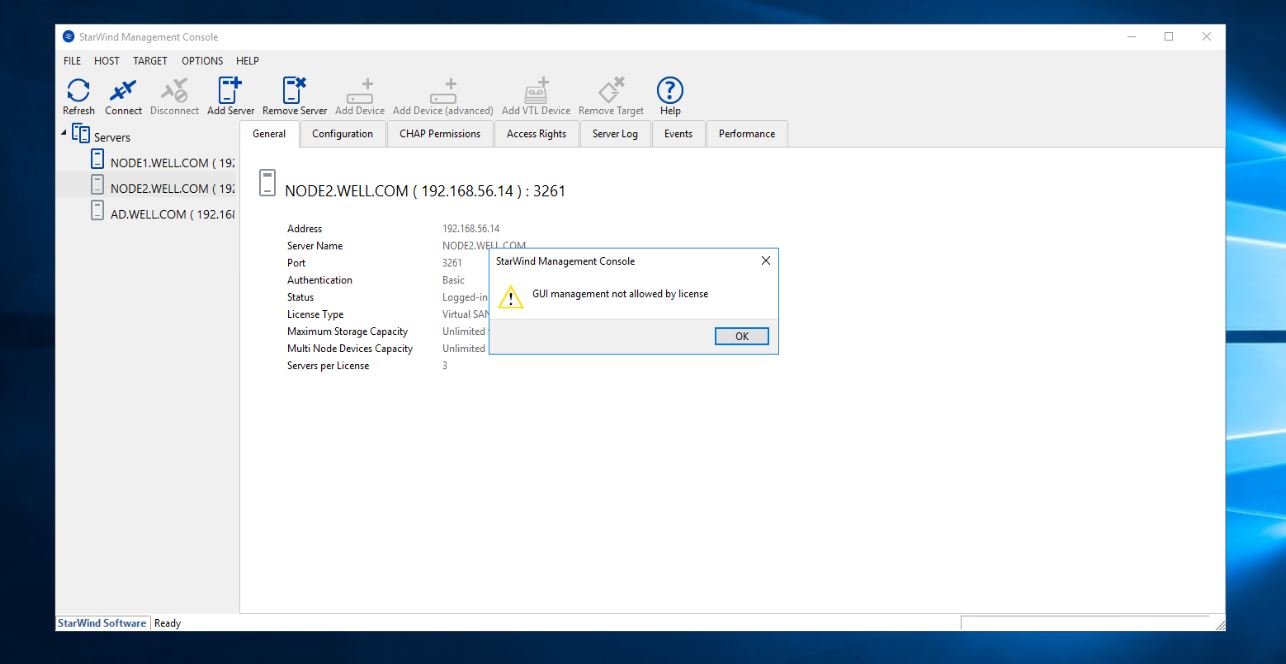Image resolution: width=1286 pixels, height=664 pixels.
Task: Click the Connect toolbar icon
Action: (124, 91)
